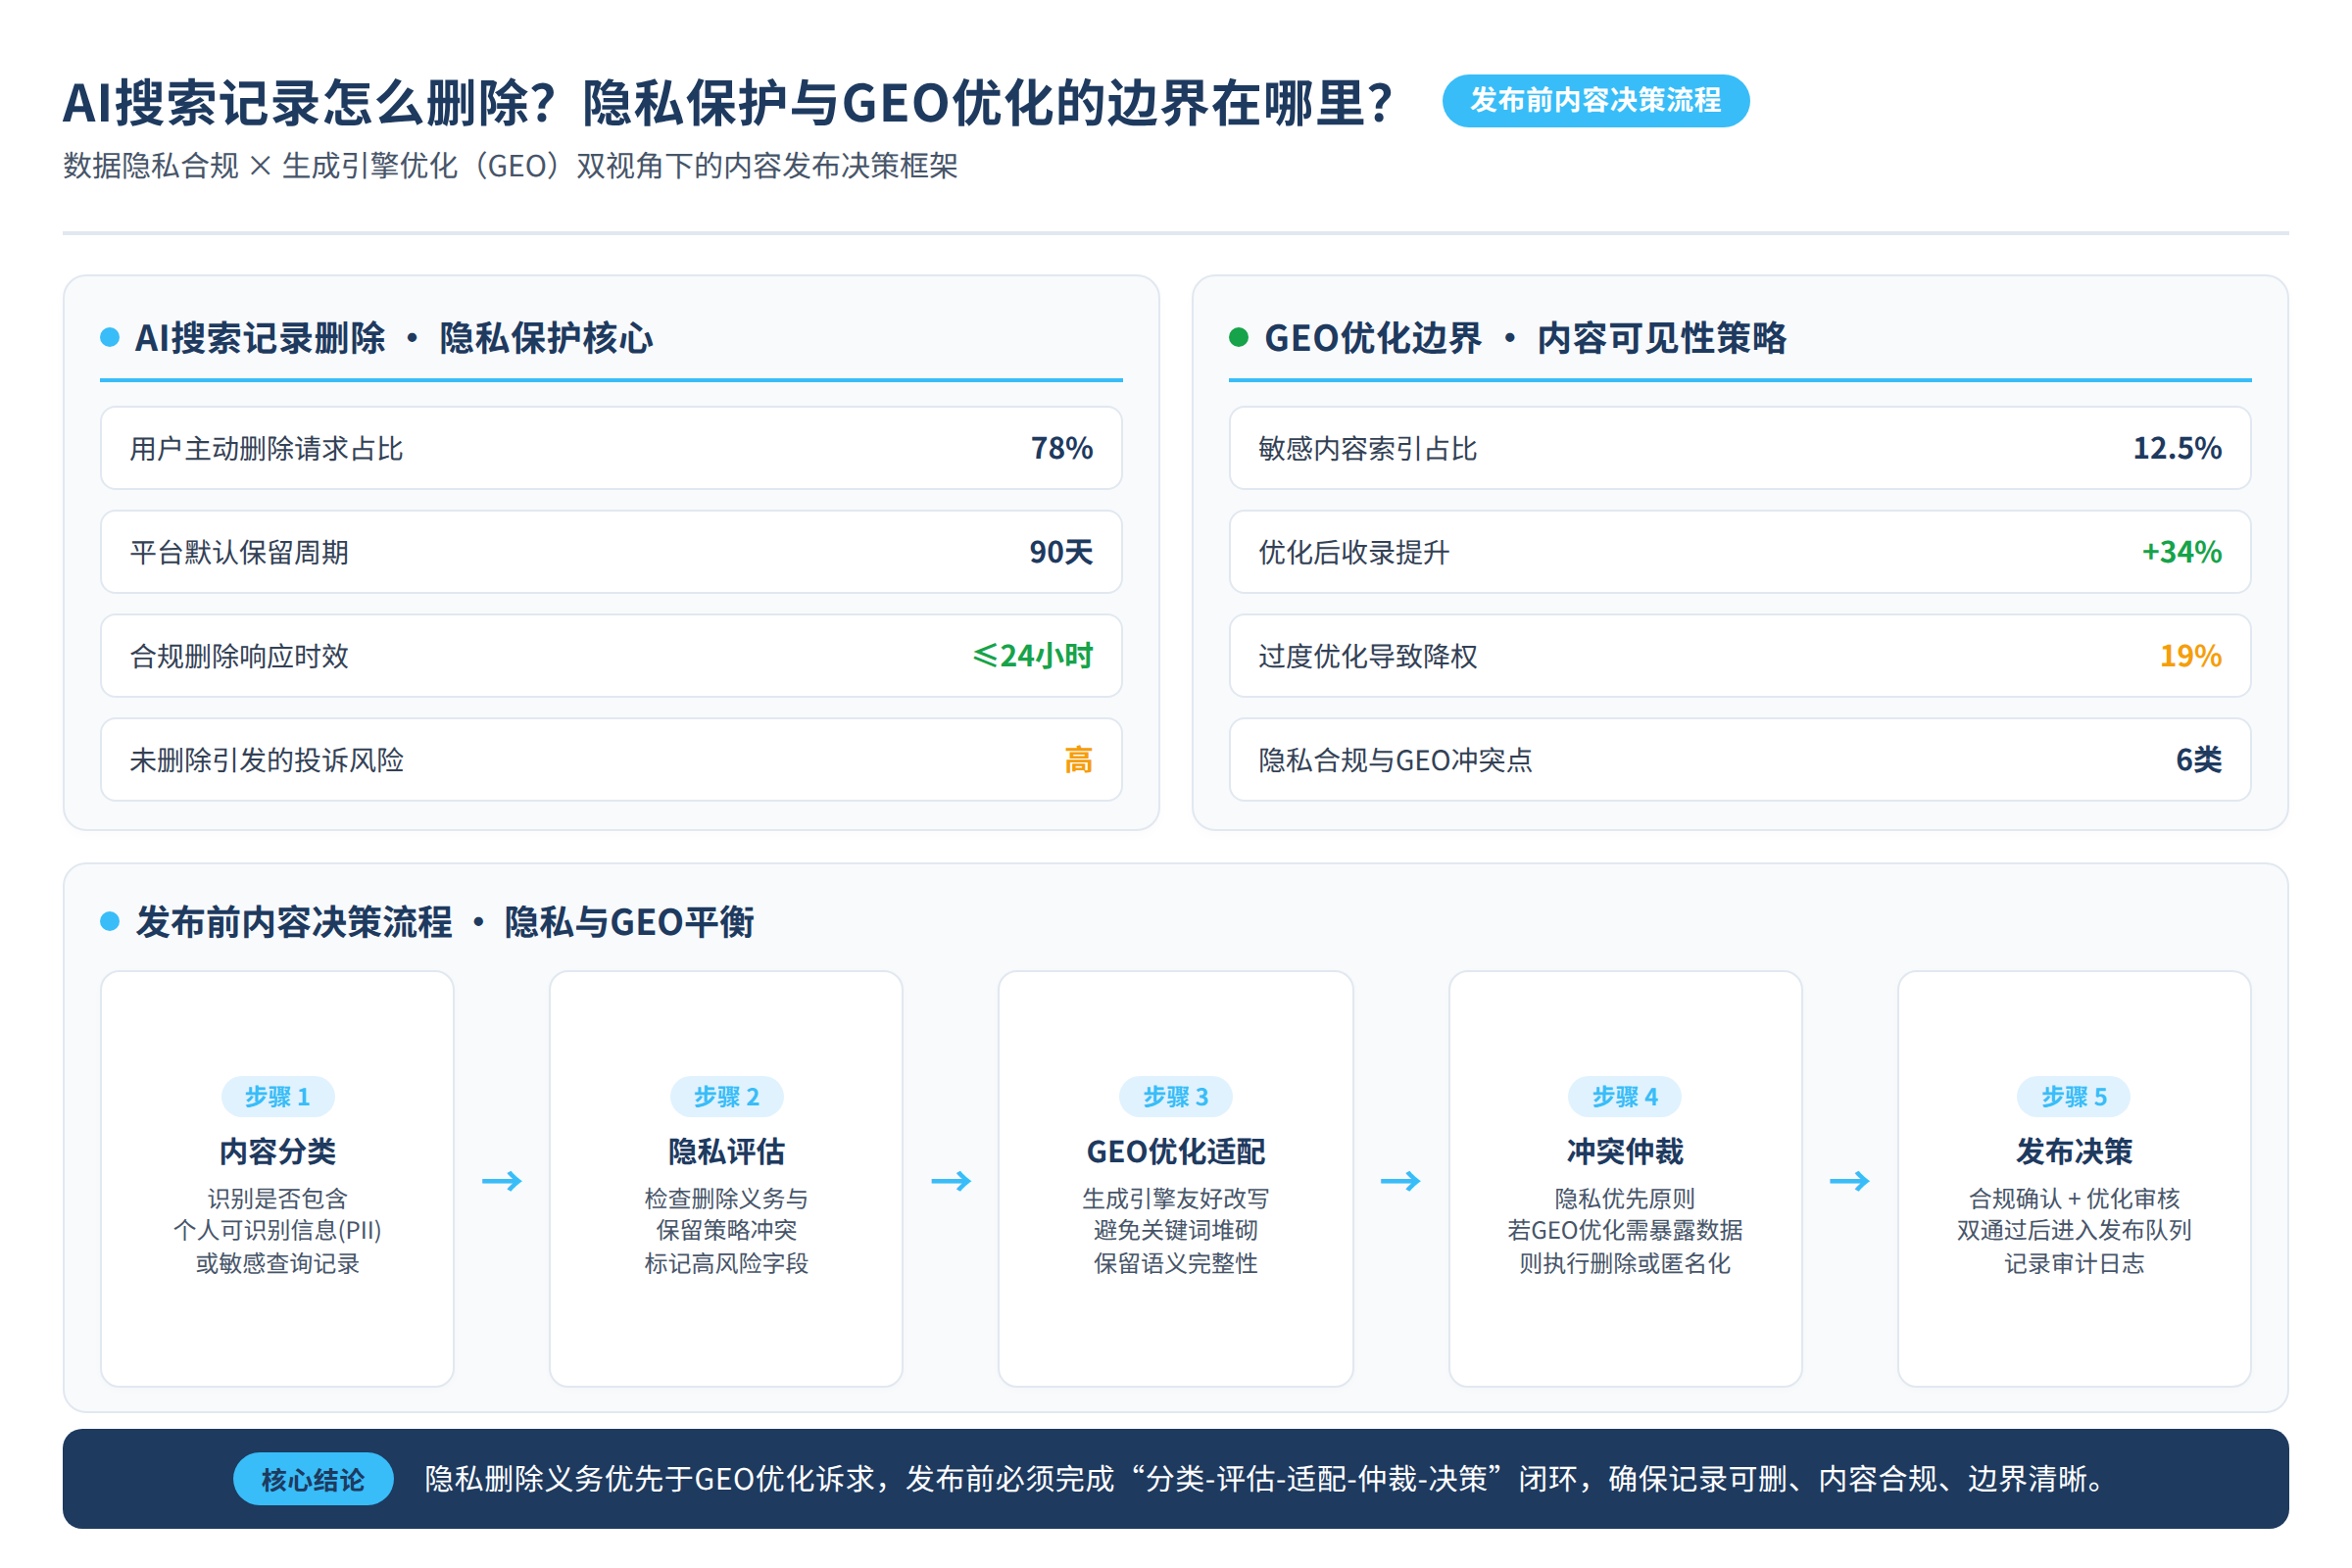Click the description 记录审计日志
This screenshot has width=2352, height=1568.
[x=2073, y=1263]
